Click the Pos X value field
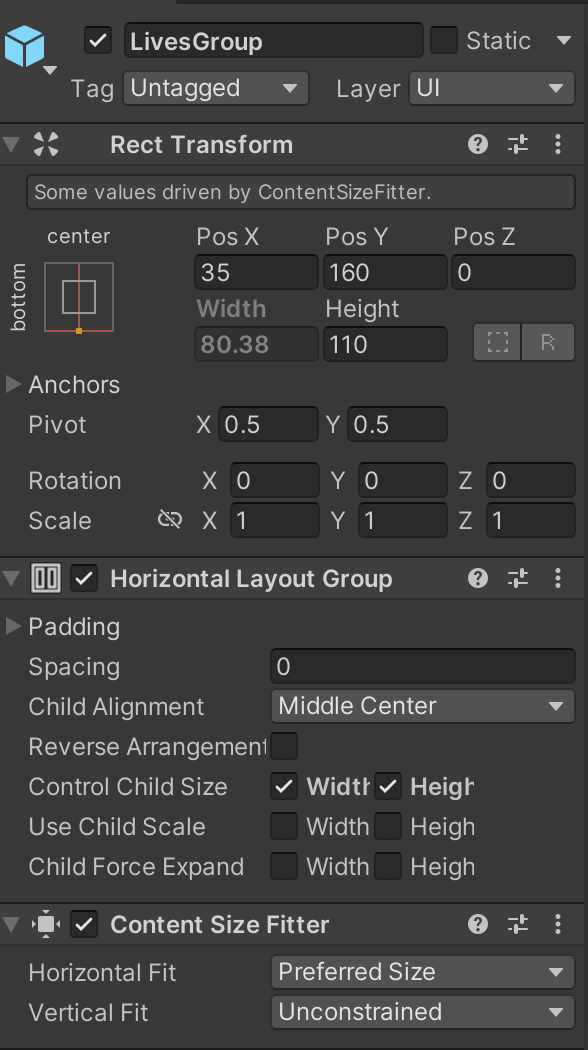 pyautogui.click(x=255, y=272)
